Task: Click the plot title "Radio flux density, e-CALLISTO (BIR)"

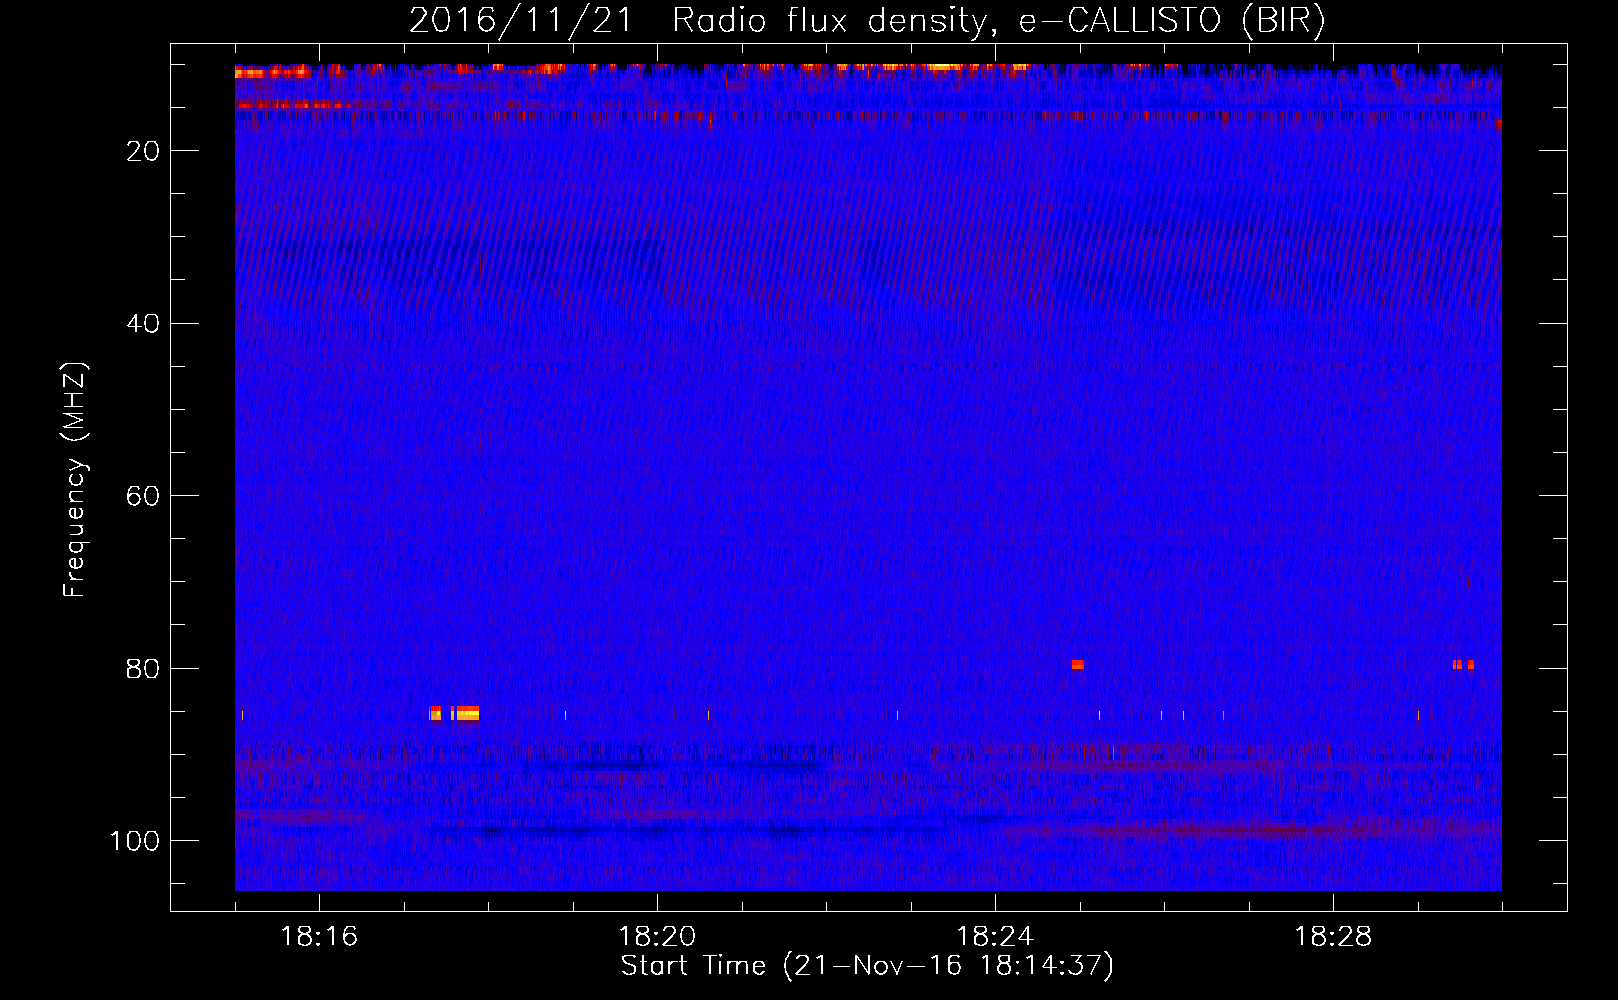Action: [x=999, y=21]
